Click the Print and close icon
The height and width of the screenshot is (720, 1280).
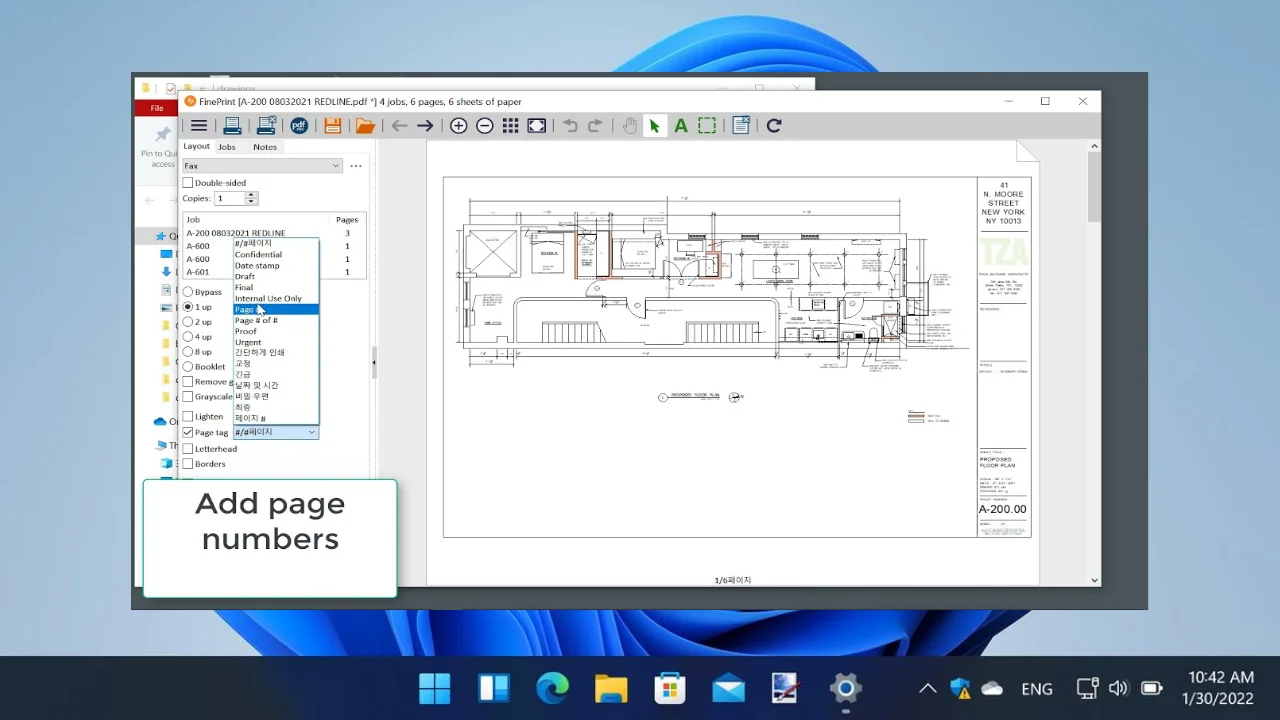click(x=266, y=126)
